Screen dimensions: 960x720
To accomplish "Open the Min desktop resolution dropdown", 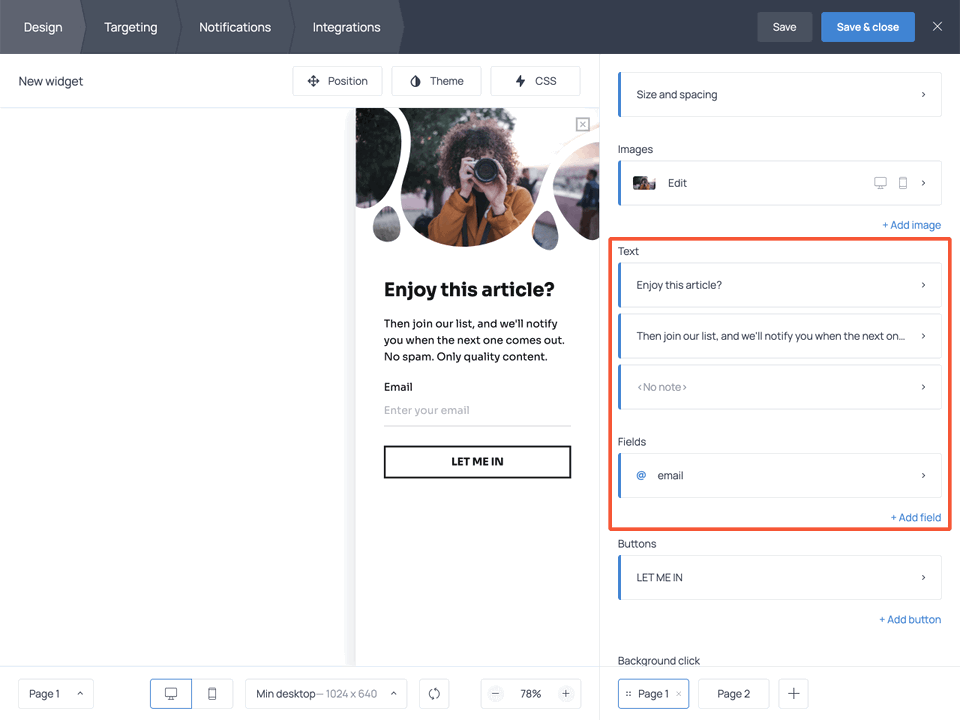I will coord(325,693).
